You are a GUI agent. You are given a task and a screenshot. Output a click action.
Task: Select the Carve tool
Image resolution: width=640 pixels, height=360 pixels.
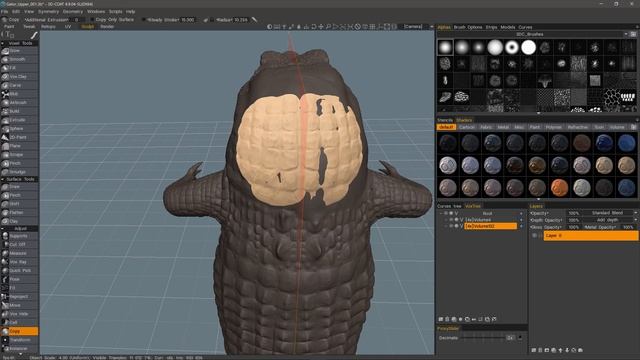point(20,85)
